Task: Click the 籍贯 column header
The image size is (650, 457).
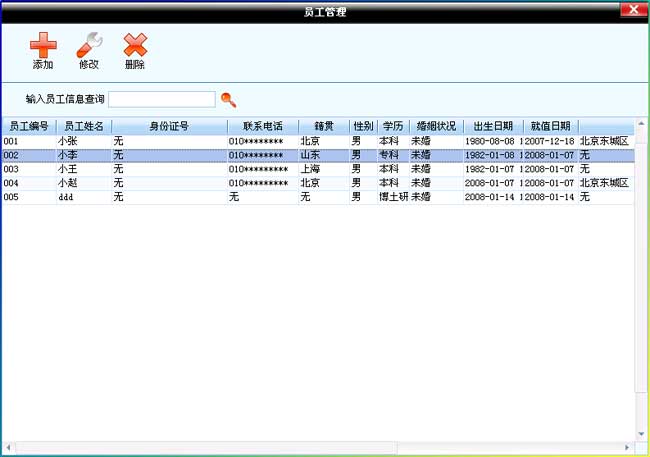Action: pos(323,127)
